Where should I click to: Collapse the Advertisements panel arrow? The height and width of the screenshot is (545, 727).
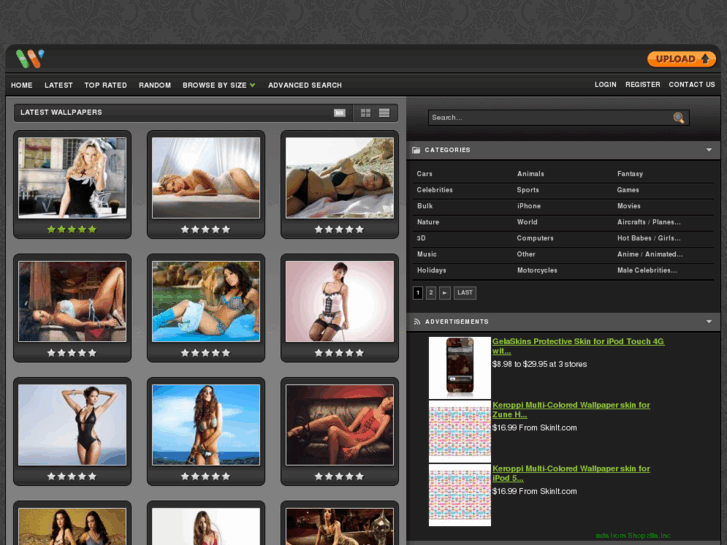pyautogui.click(x=709, y=321)
